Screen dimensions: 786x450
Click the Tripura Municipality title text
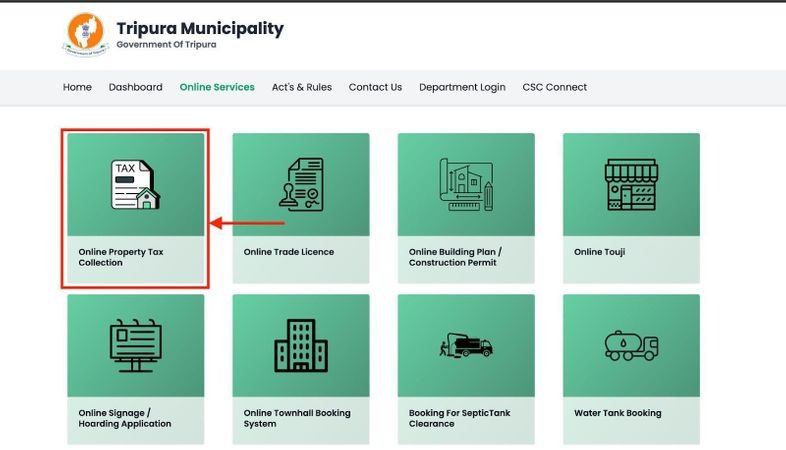pos(200,29)
